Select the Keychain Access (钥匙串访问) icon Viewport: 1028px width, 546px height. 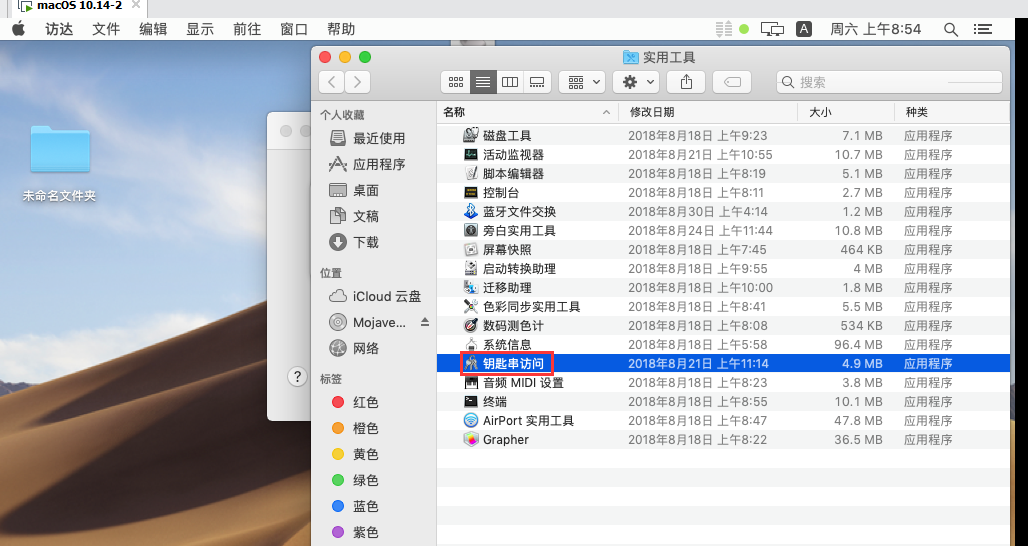pos(471,363)
